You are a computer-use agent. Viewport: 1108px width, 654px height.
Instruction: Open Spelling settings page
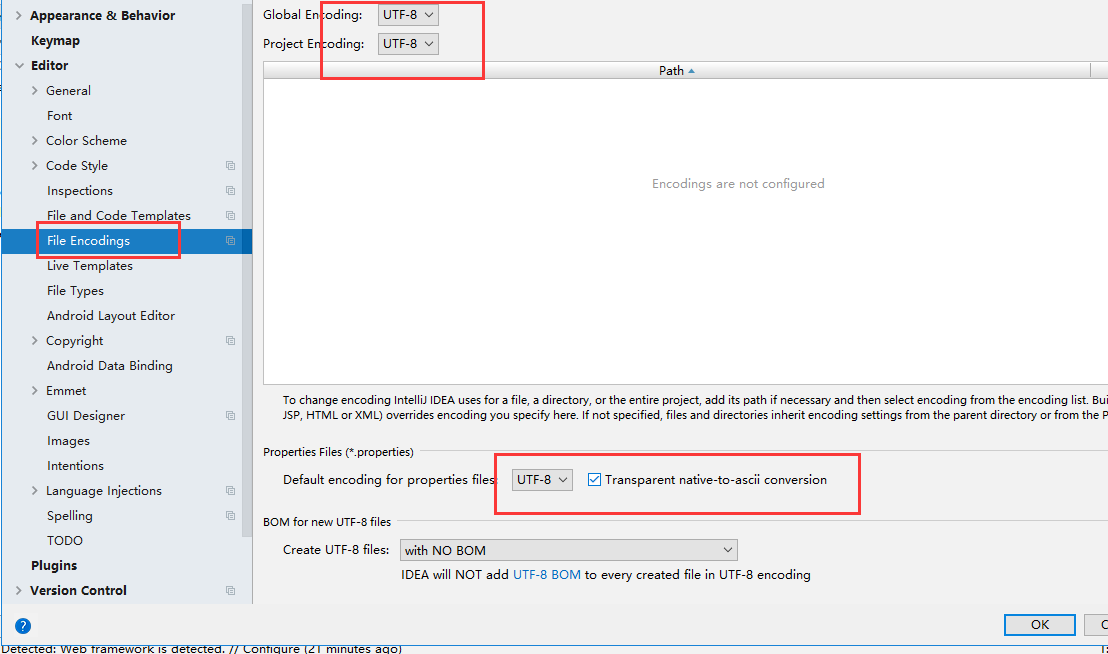(69, 516)
